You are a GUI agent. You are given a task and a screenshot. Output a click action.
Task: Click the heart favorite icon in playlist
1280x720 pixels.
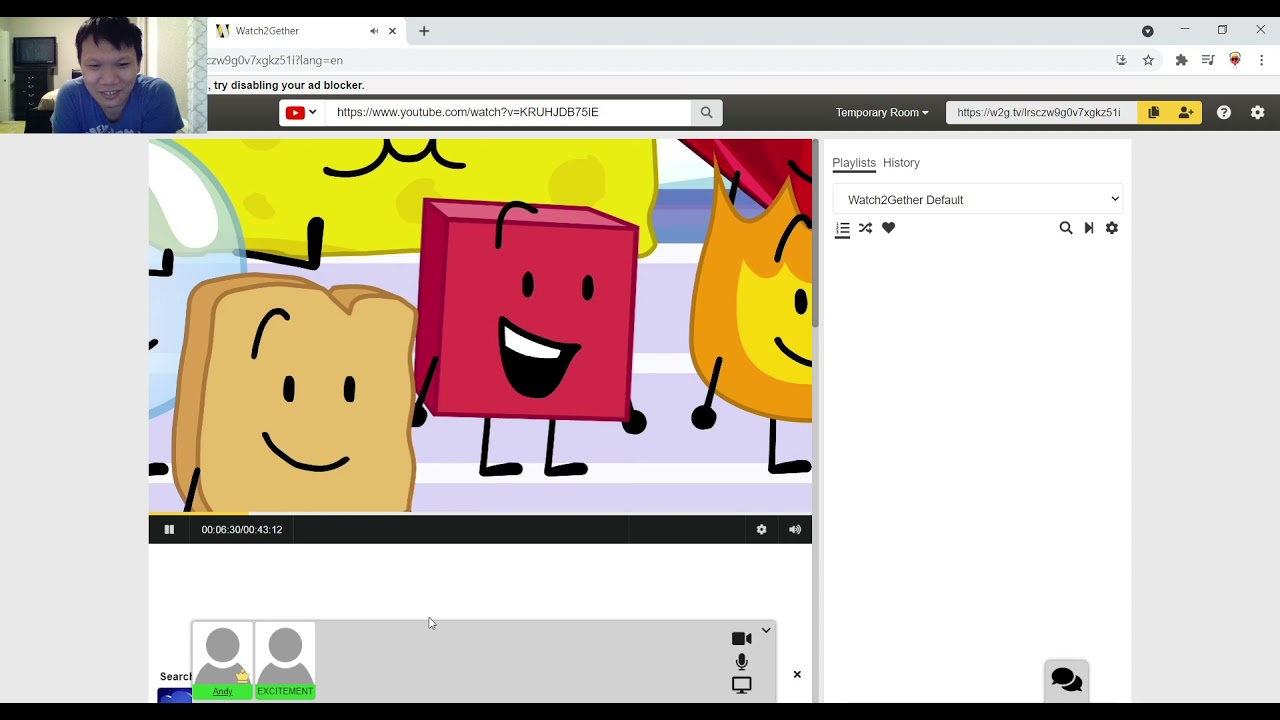[889, 228]
